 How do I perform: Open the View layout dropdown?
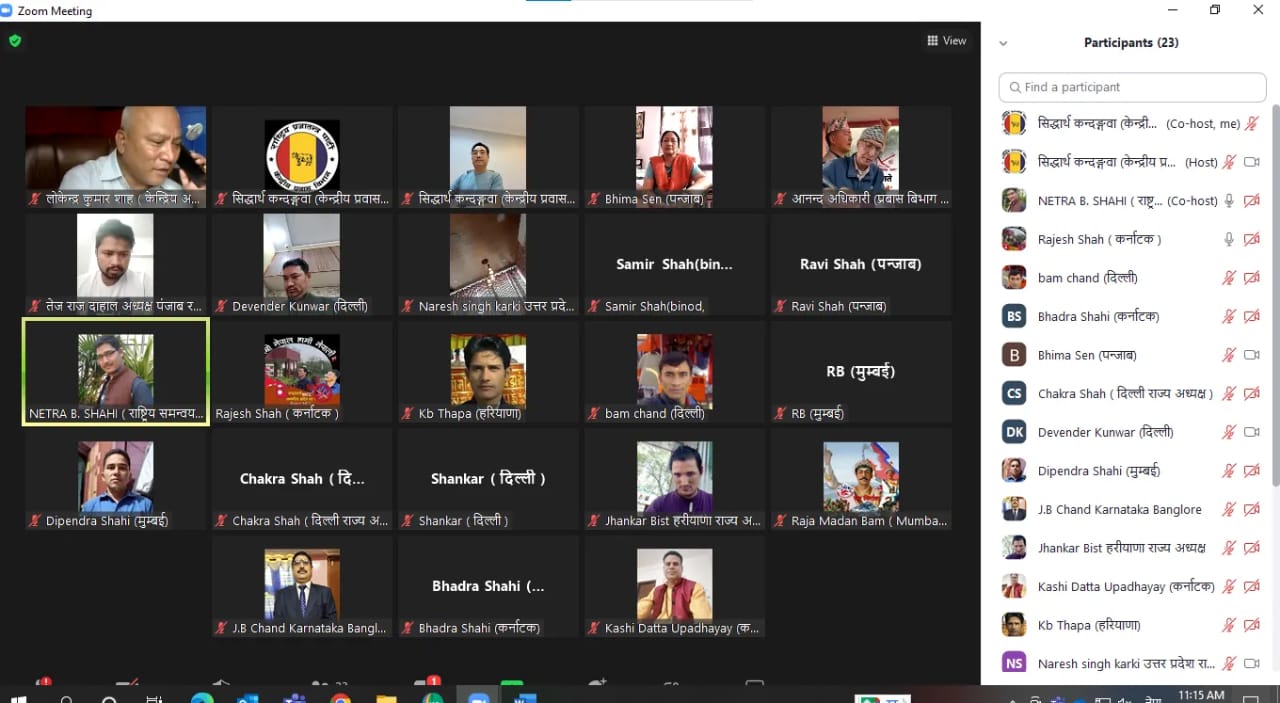[x=946, y=41]
